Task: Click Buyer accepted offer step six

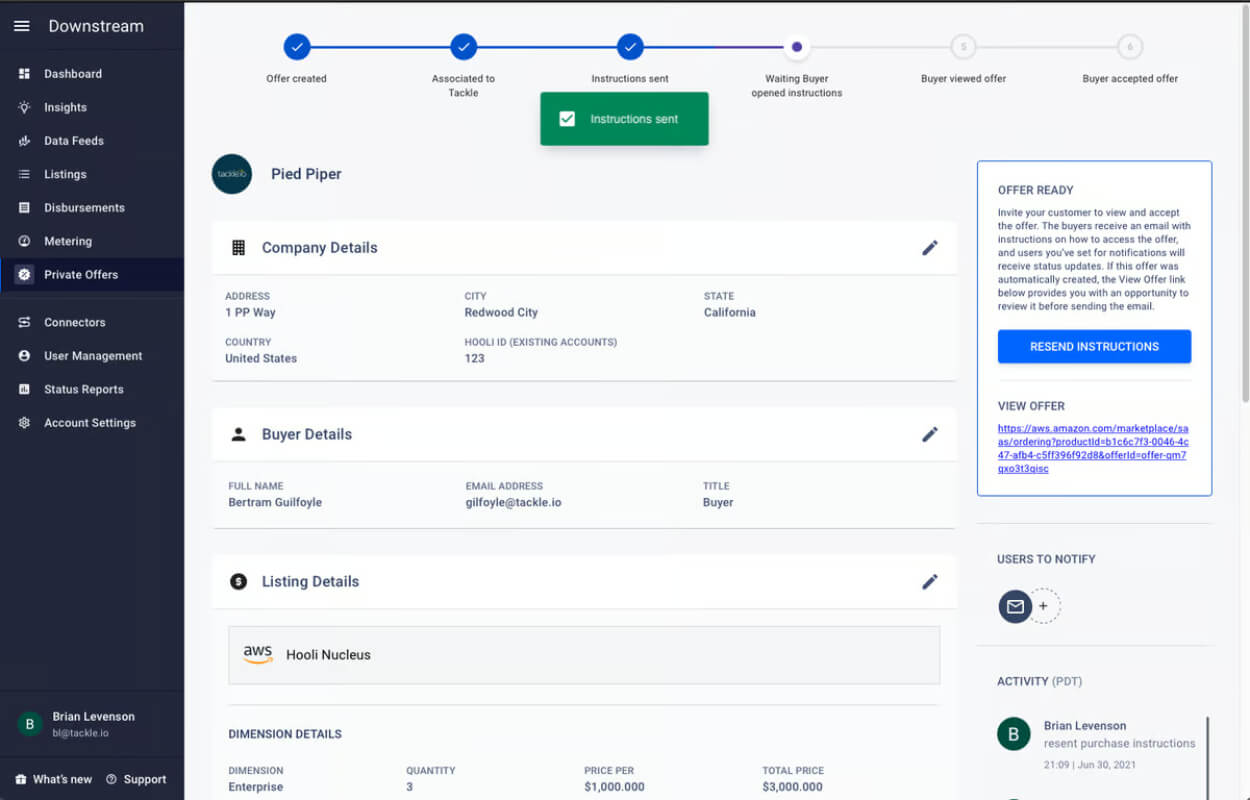Action: (1130, 46)
